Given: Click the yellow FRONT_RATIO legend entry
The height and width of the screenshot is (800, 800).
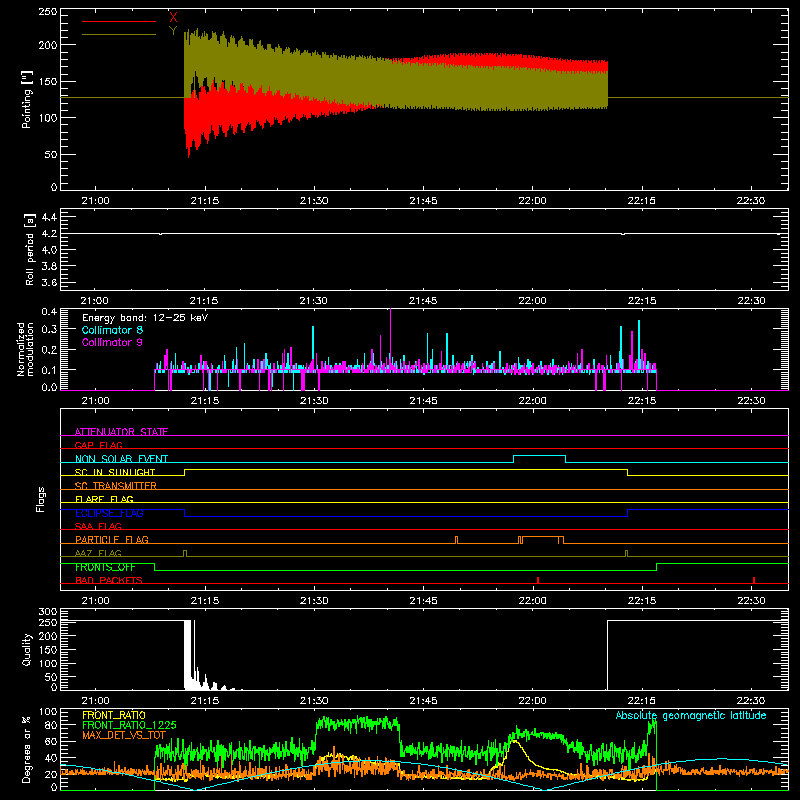Looking at the screenshot, I should (114, 715).
